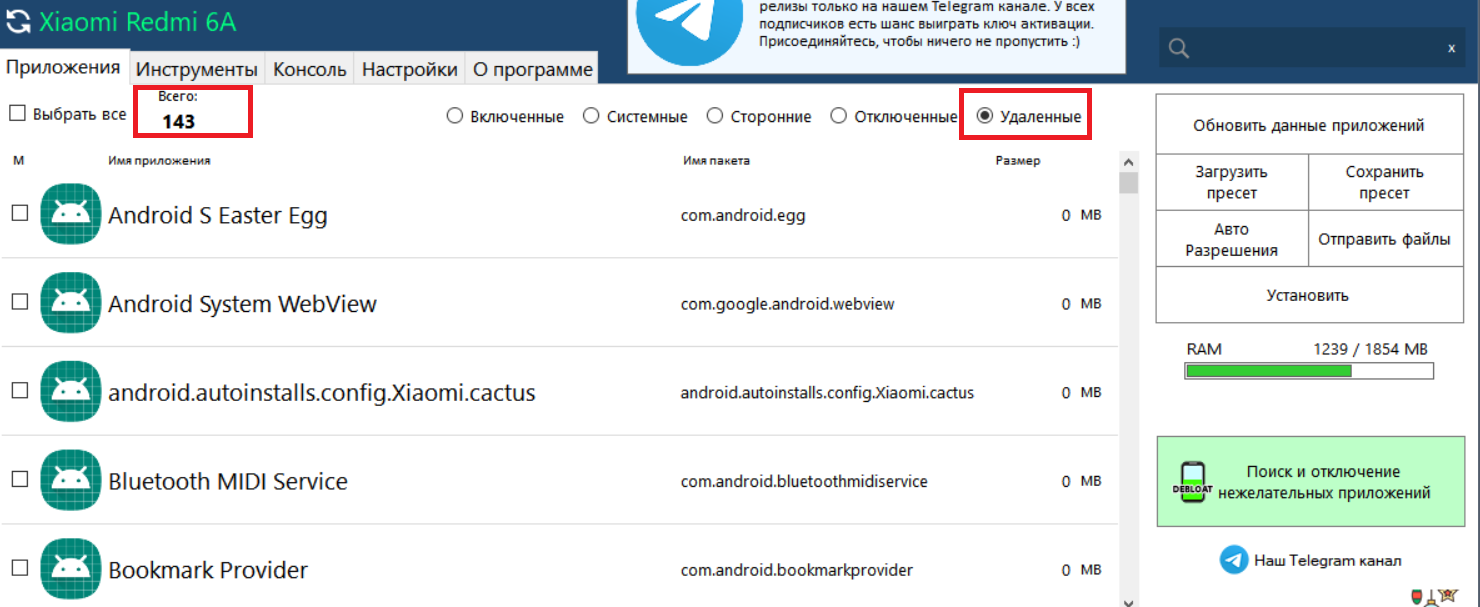Screen dimensions: 1480x607
Task: Click Обновить данные приложений button
Action: coord(1308,125)
